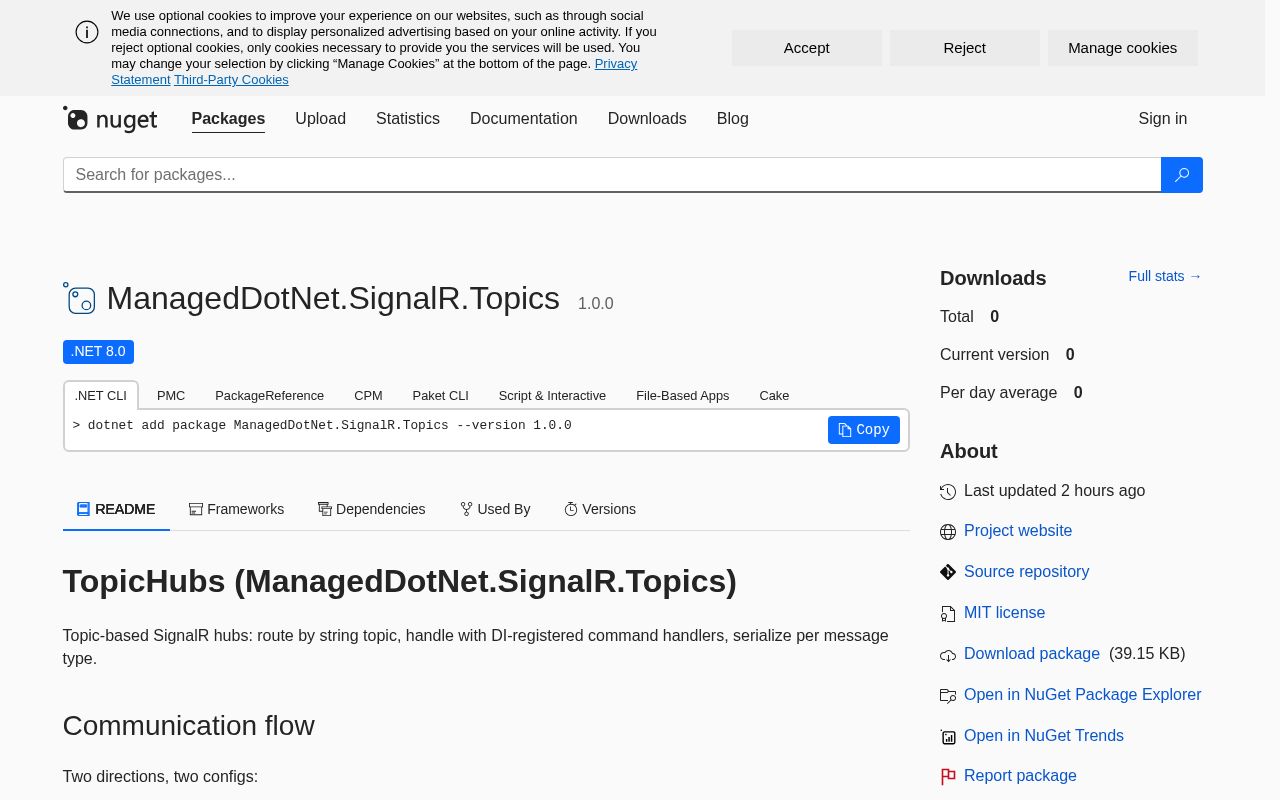Click Sign in

1163,119
